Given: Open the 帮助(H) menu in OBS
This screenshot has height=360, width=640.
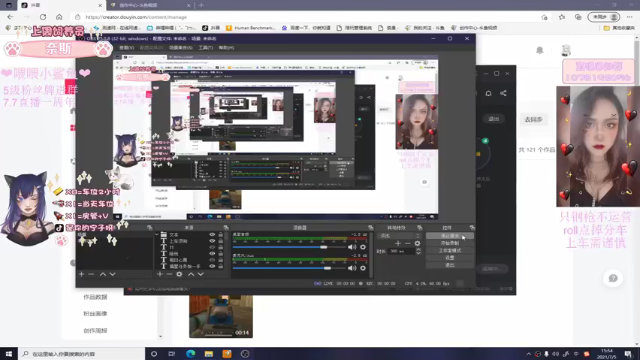Looking at the screenshot, I should 226,48.
